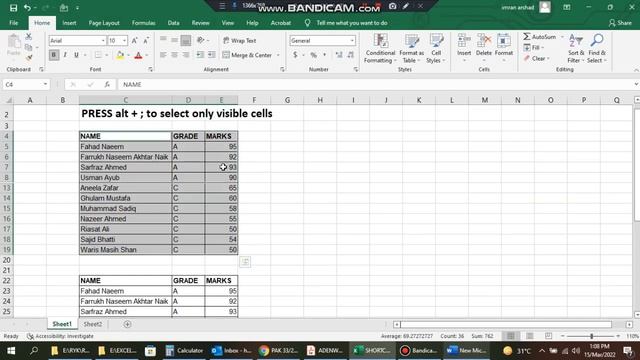This screenshot has width=640, height=360.
Task: Increase indent icon
Action: [x=211, y=55]
